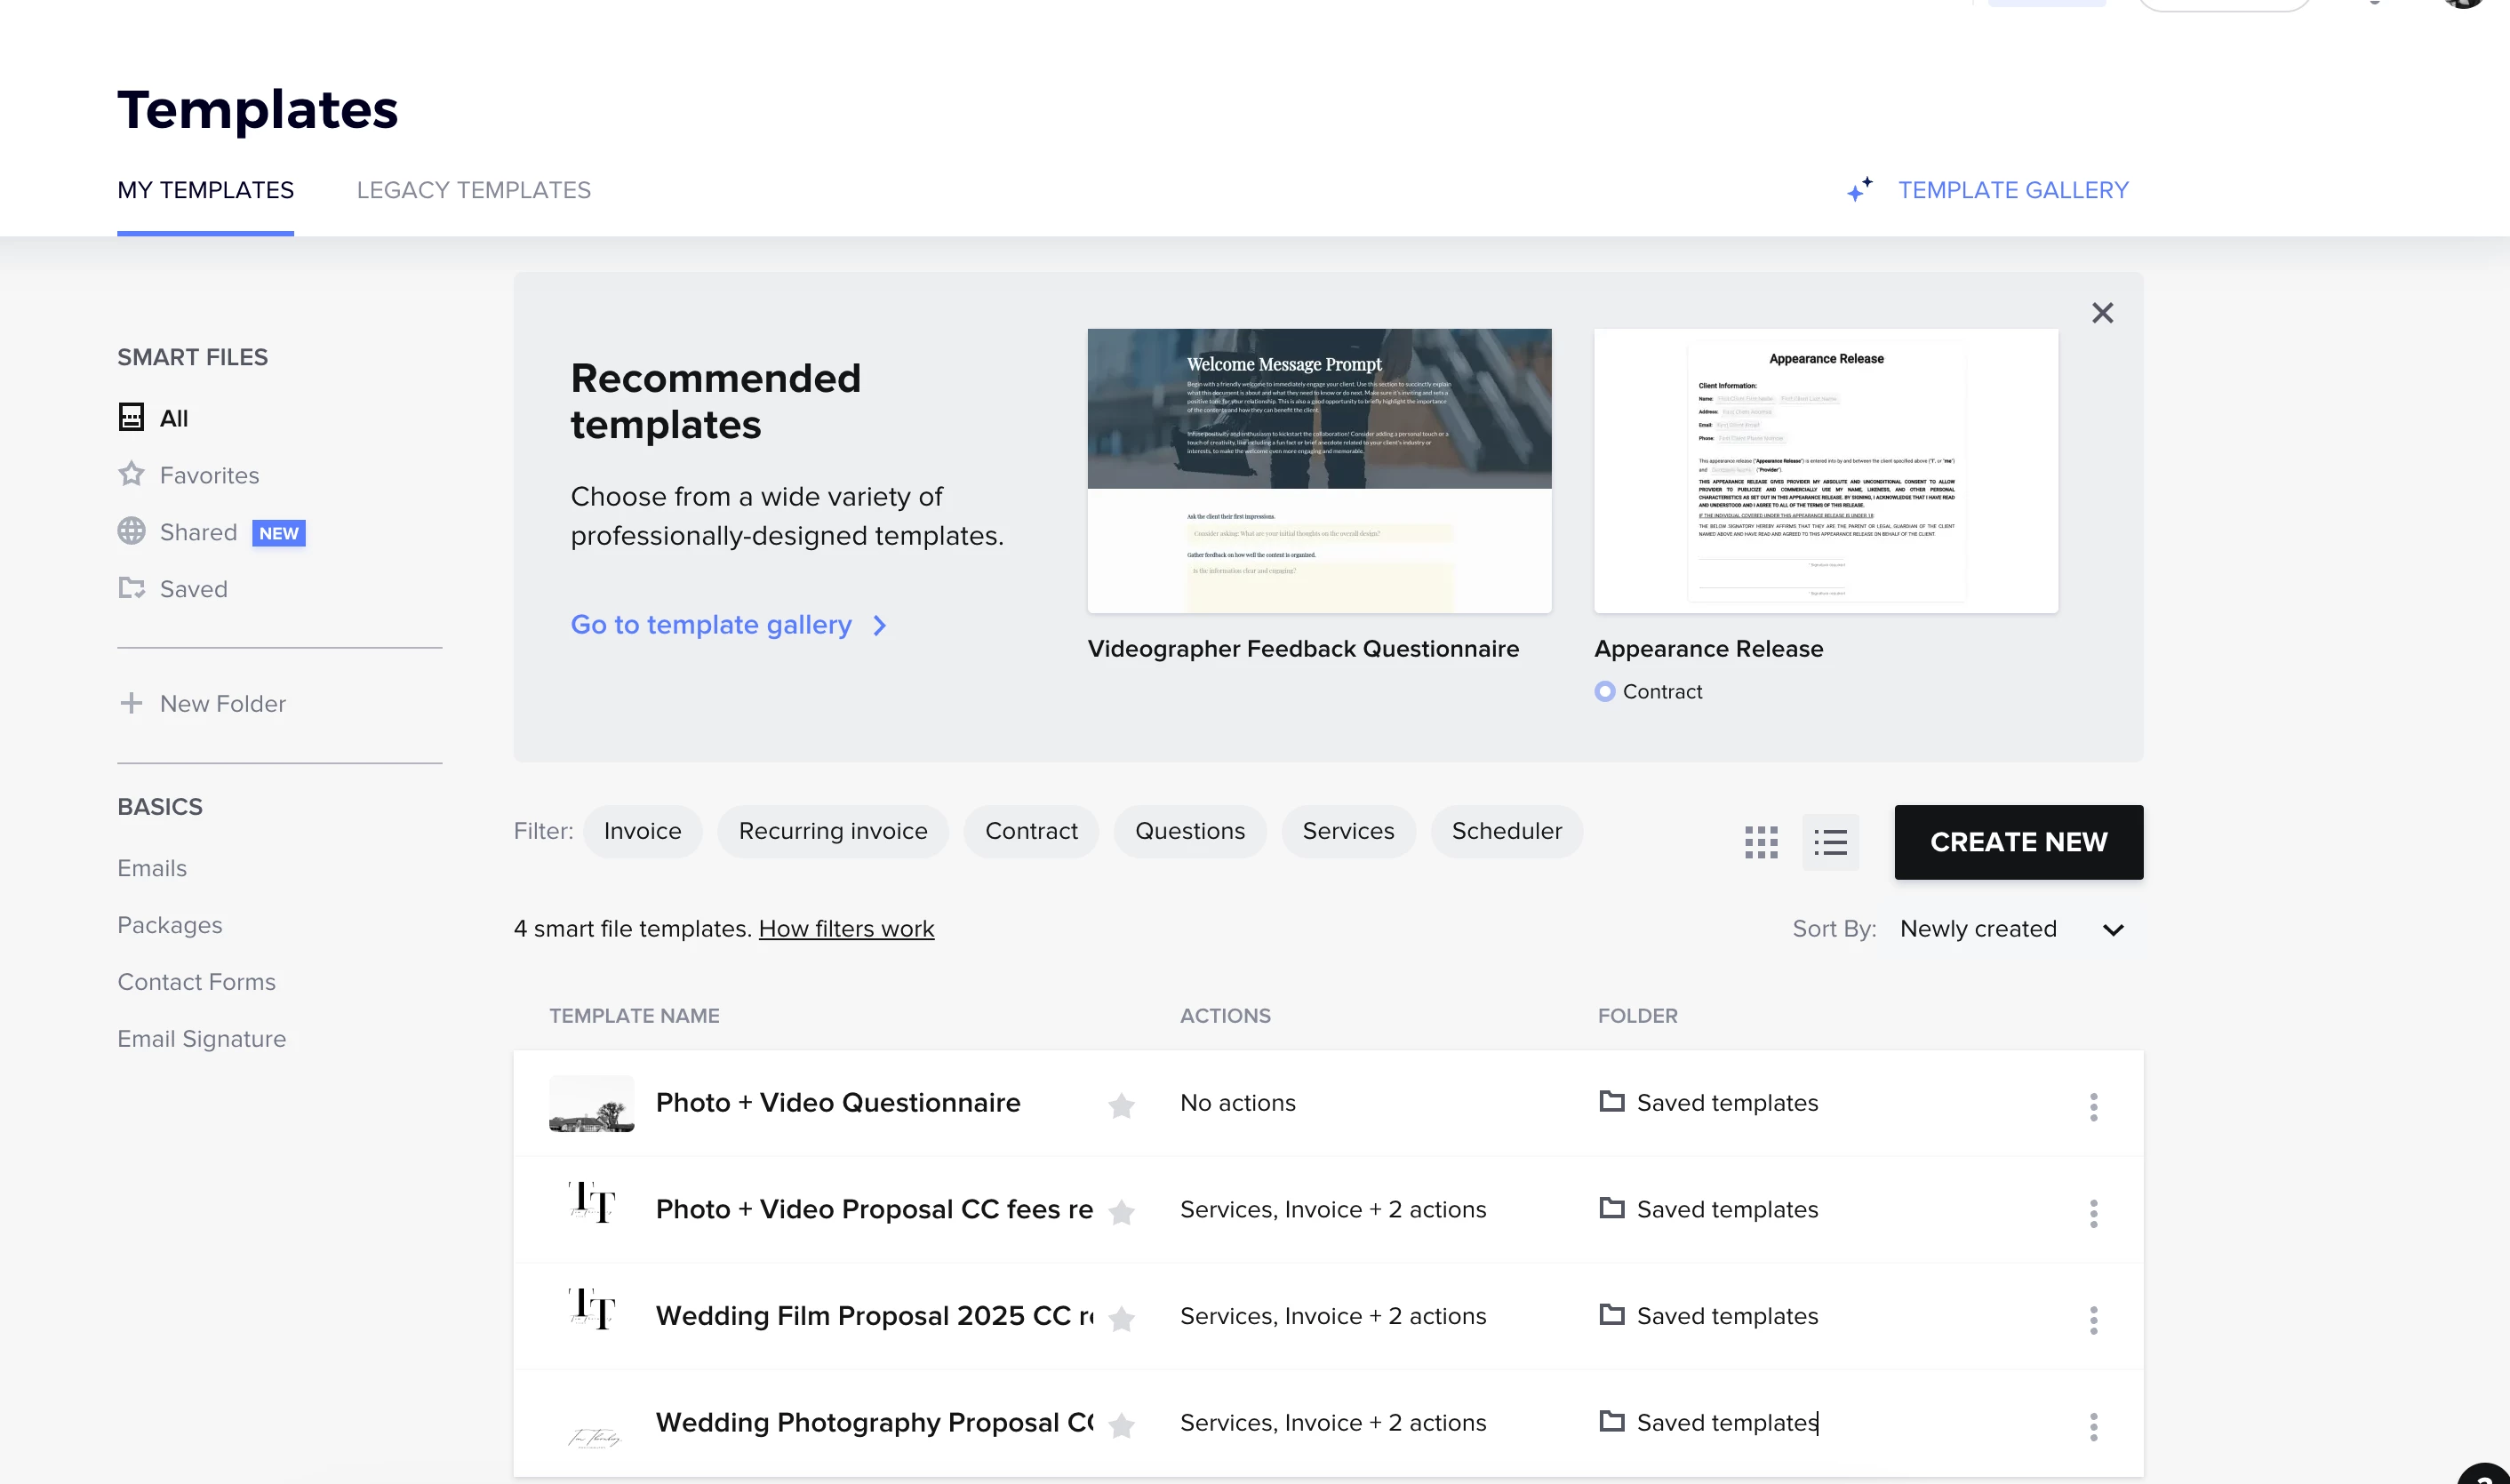Image resolution: width=2510 pixels, height=1484 pixels.
Task: Open options menu for Wedding Photography Proposal
Action: [2093, 1426]
